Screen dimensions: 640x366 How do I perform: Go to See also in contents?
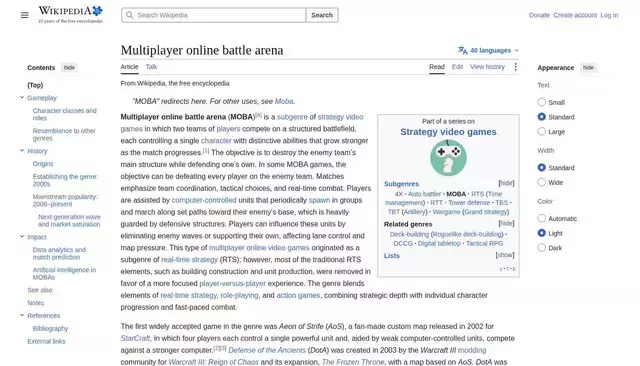click(x=40, y=290)
